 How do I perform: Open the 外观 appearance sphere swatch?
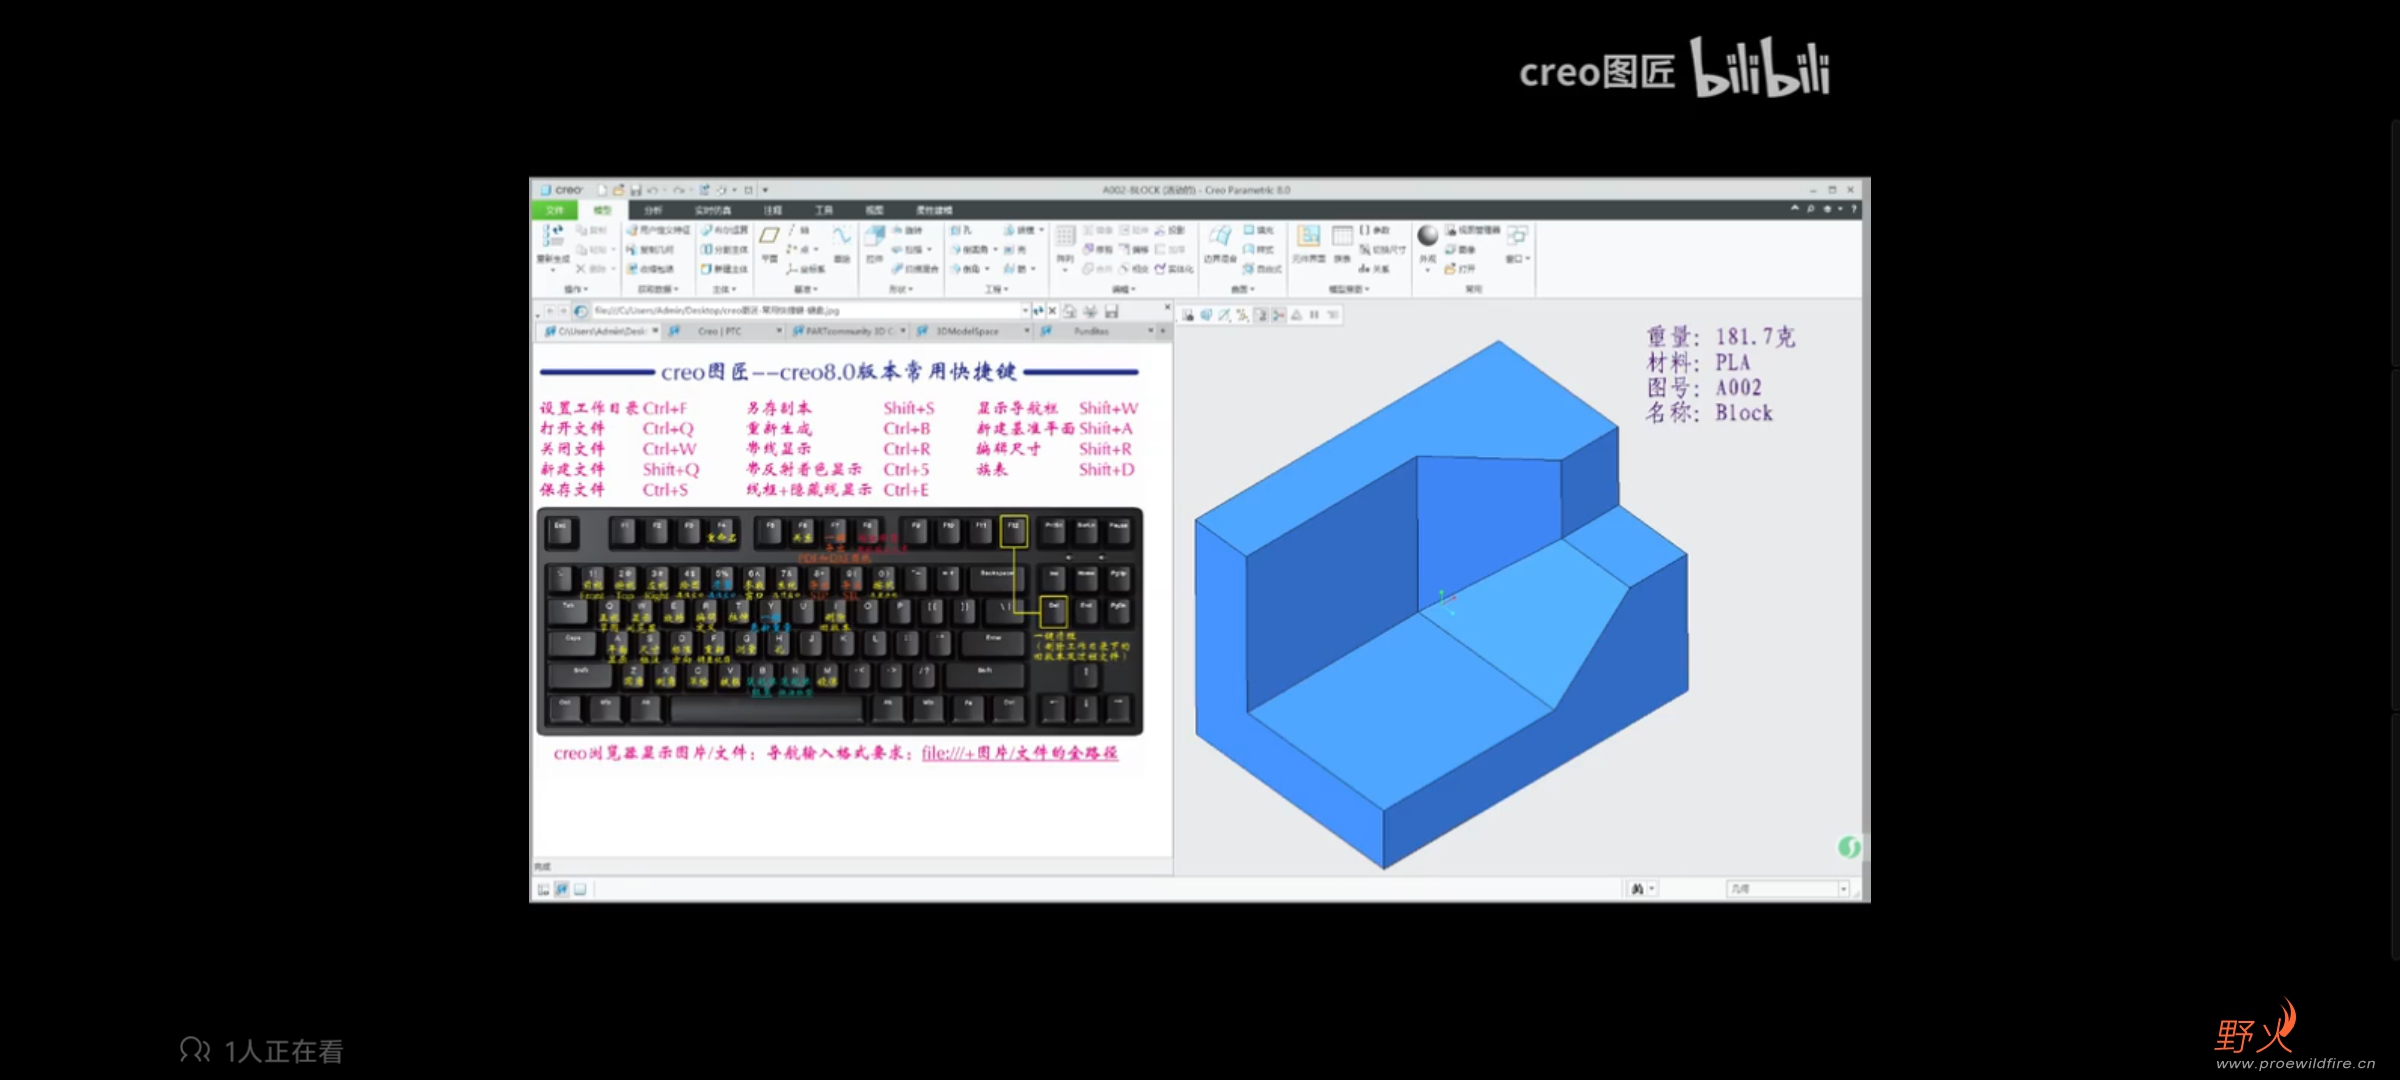1427,236
